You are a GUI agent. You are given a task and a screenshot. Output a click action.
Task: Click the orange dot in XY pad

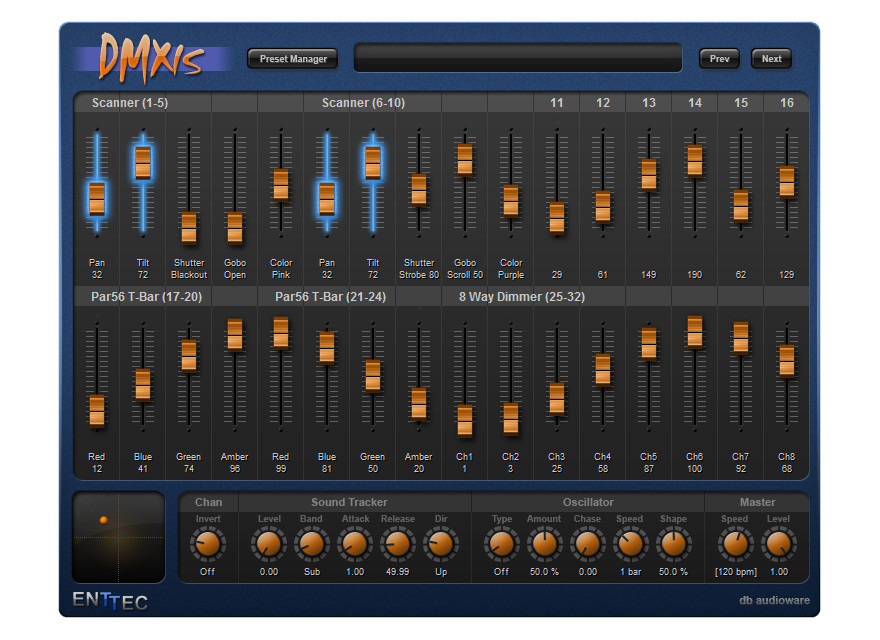point(103,520)
